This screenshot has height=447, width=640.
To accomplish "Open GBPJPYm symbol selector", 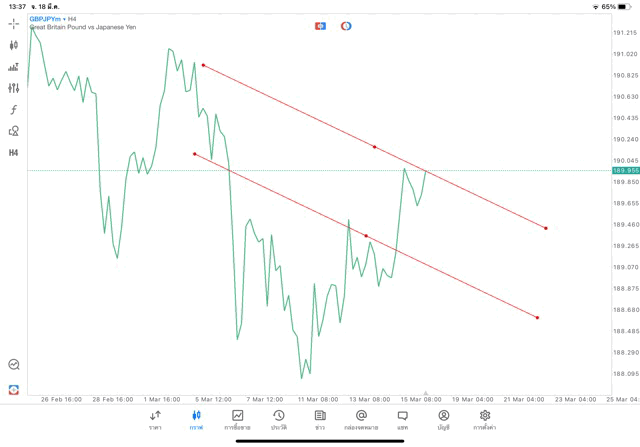I will point(46,18).
